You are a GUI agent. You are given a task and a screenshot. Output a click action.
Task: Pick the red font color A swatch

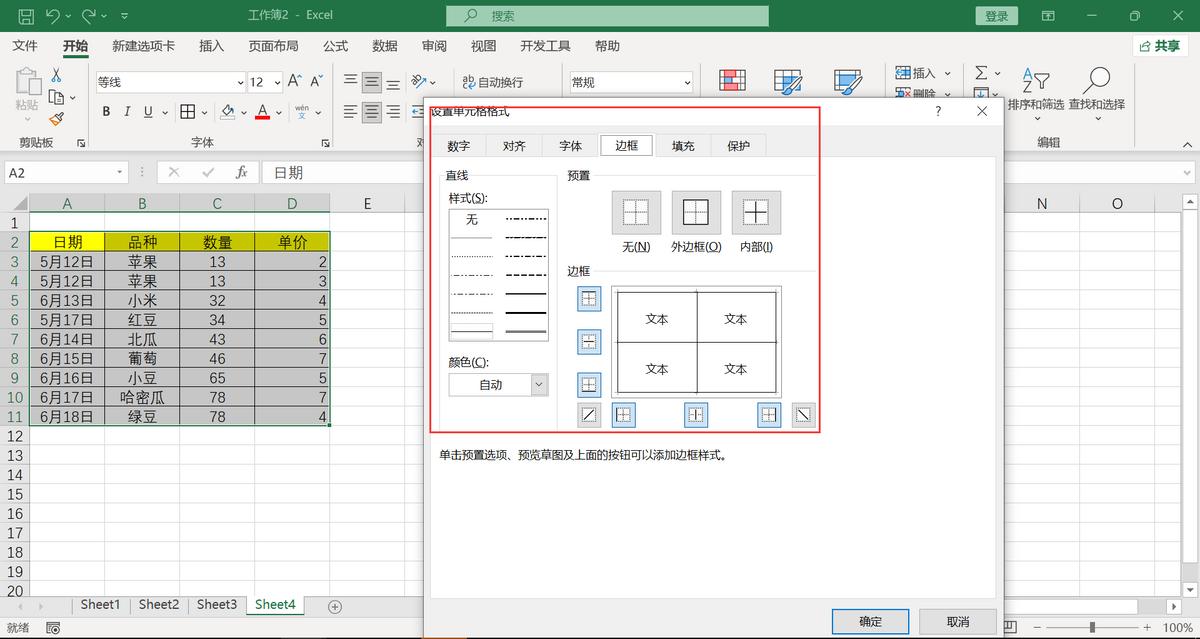tap(262, 111)
